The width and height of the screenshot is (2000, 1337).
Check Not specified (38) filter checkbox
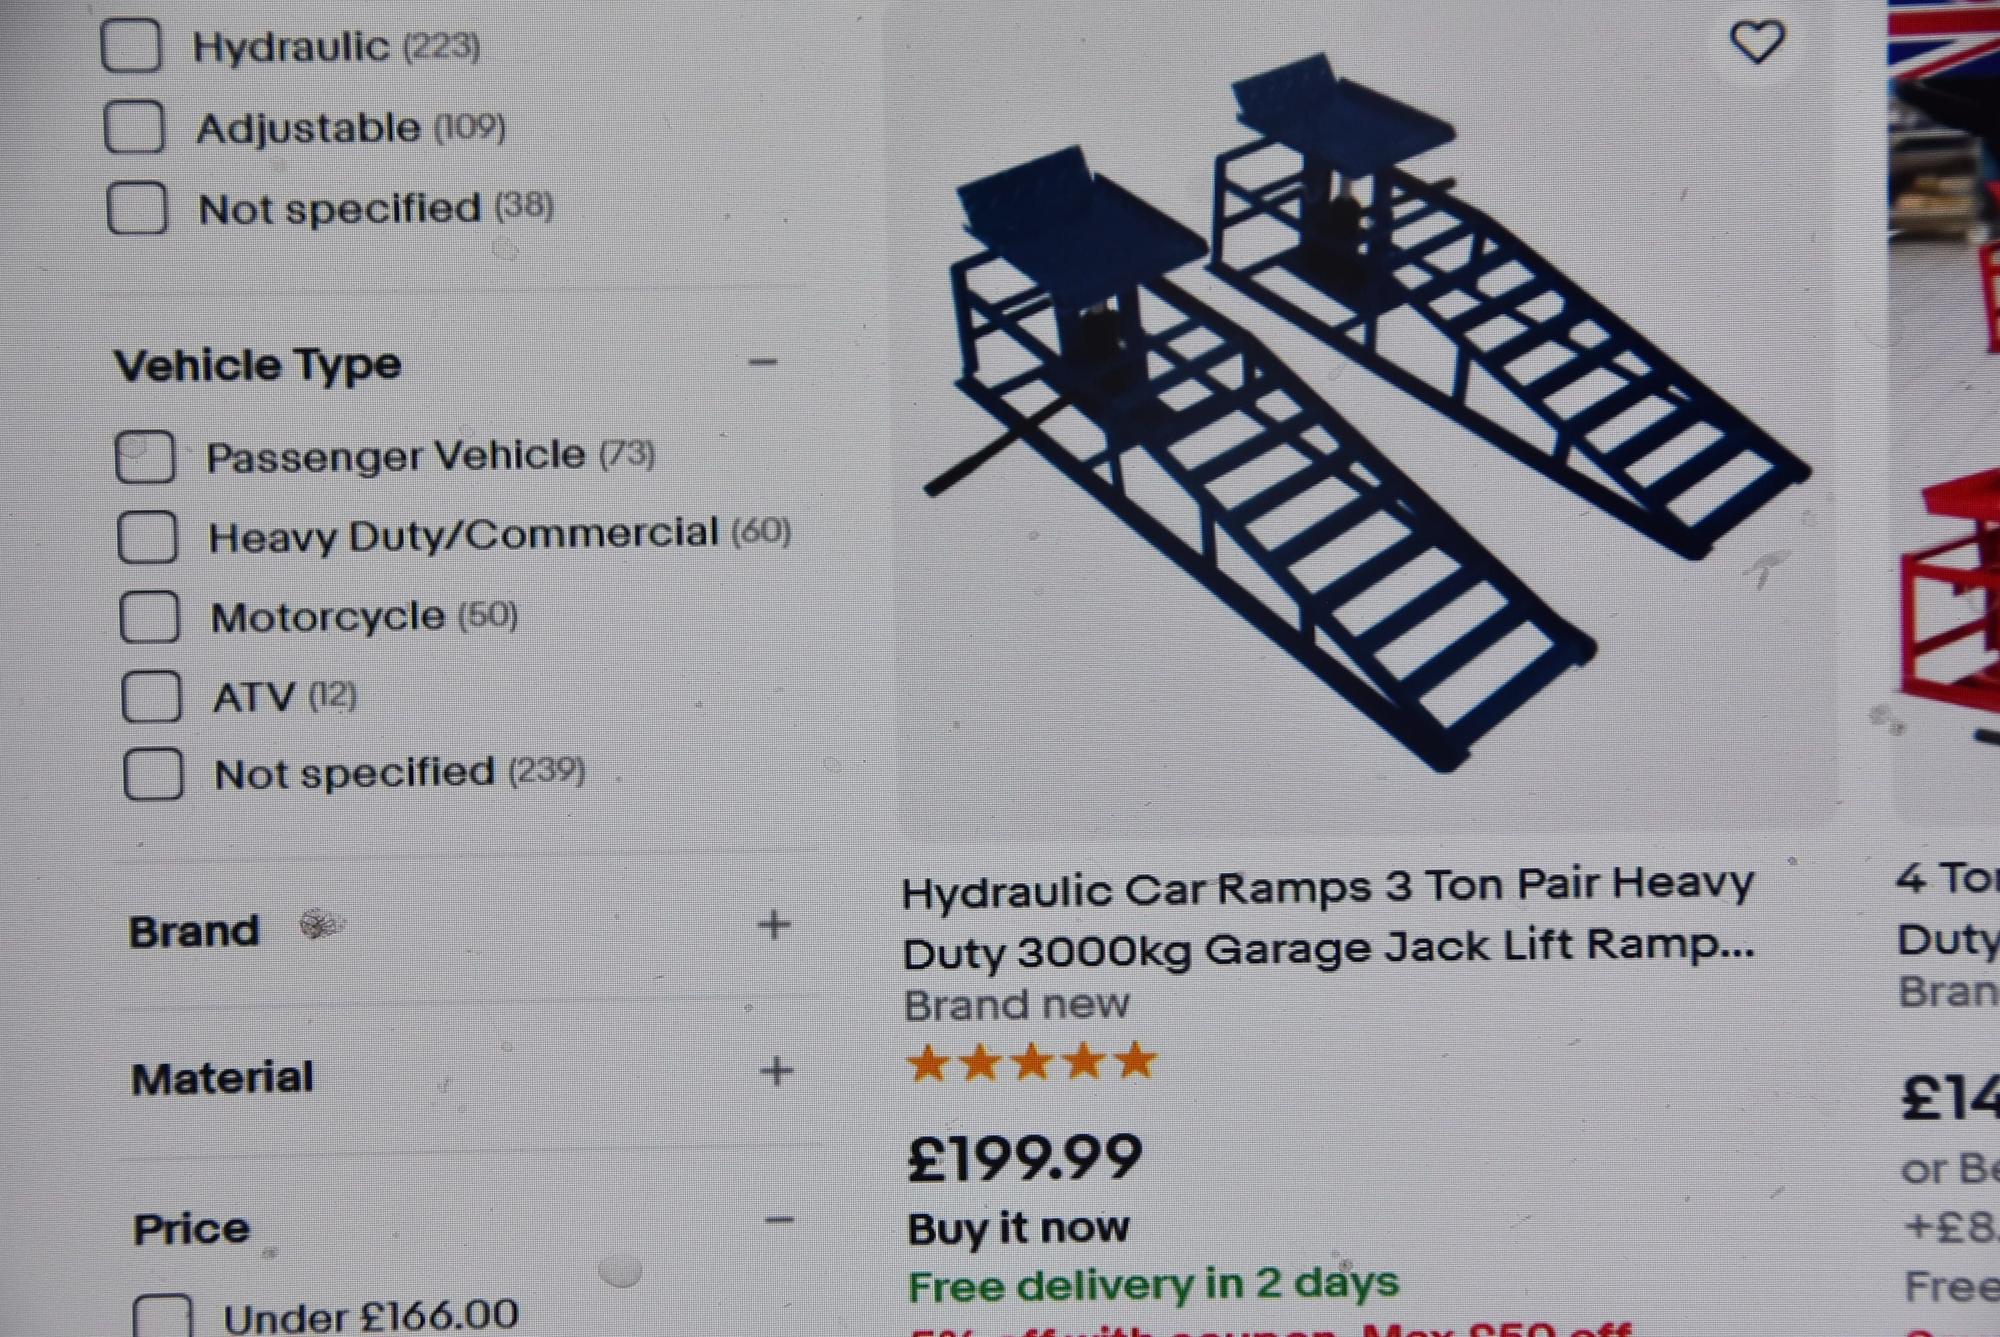pyautogui.click(x=137, y=208)
